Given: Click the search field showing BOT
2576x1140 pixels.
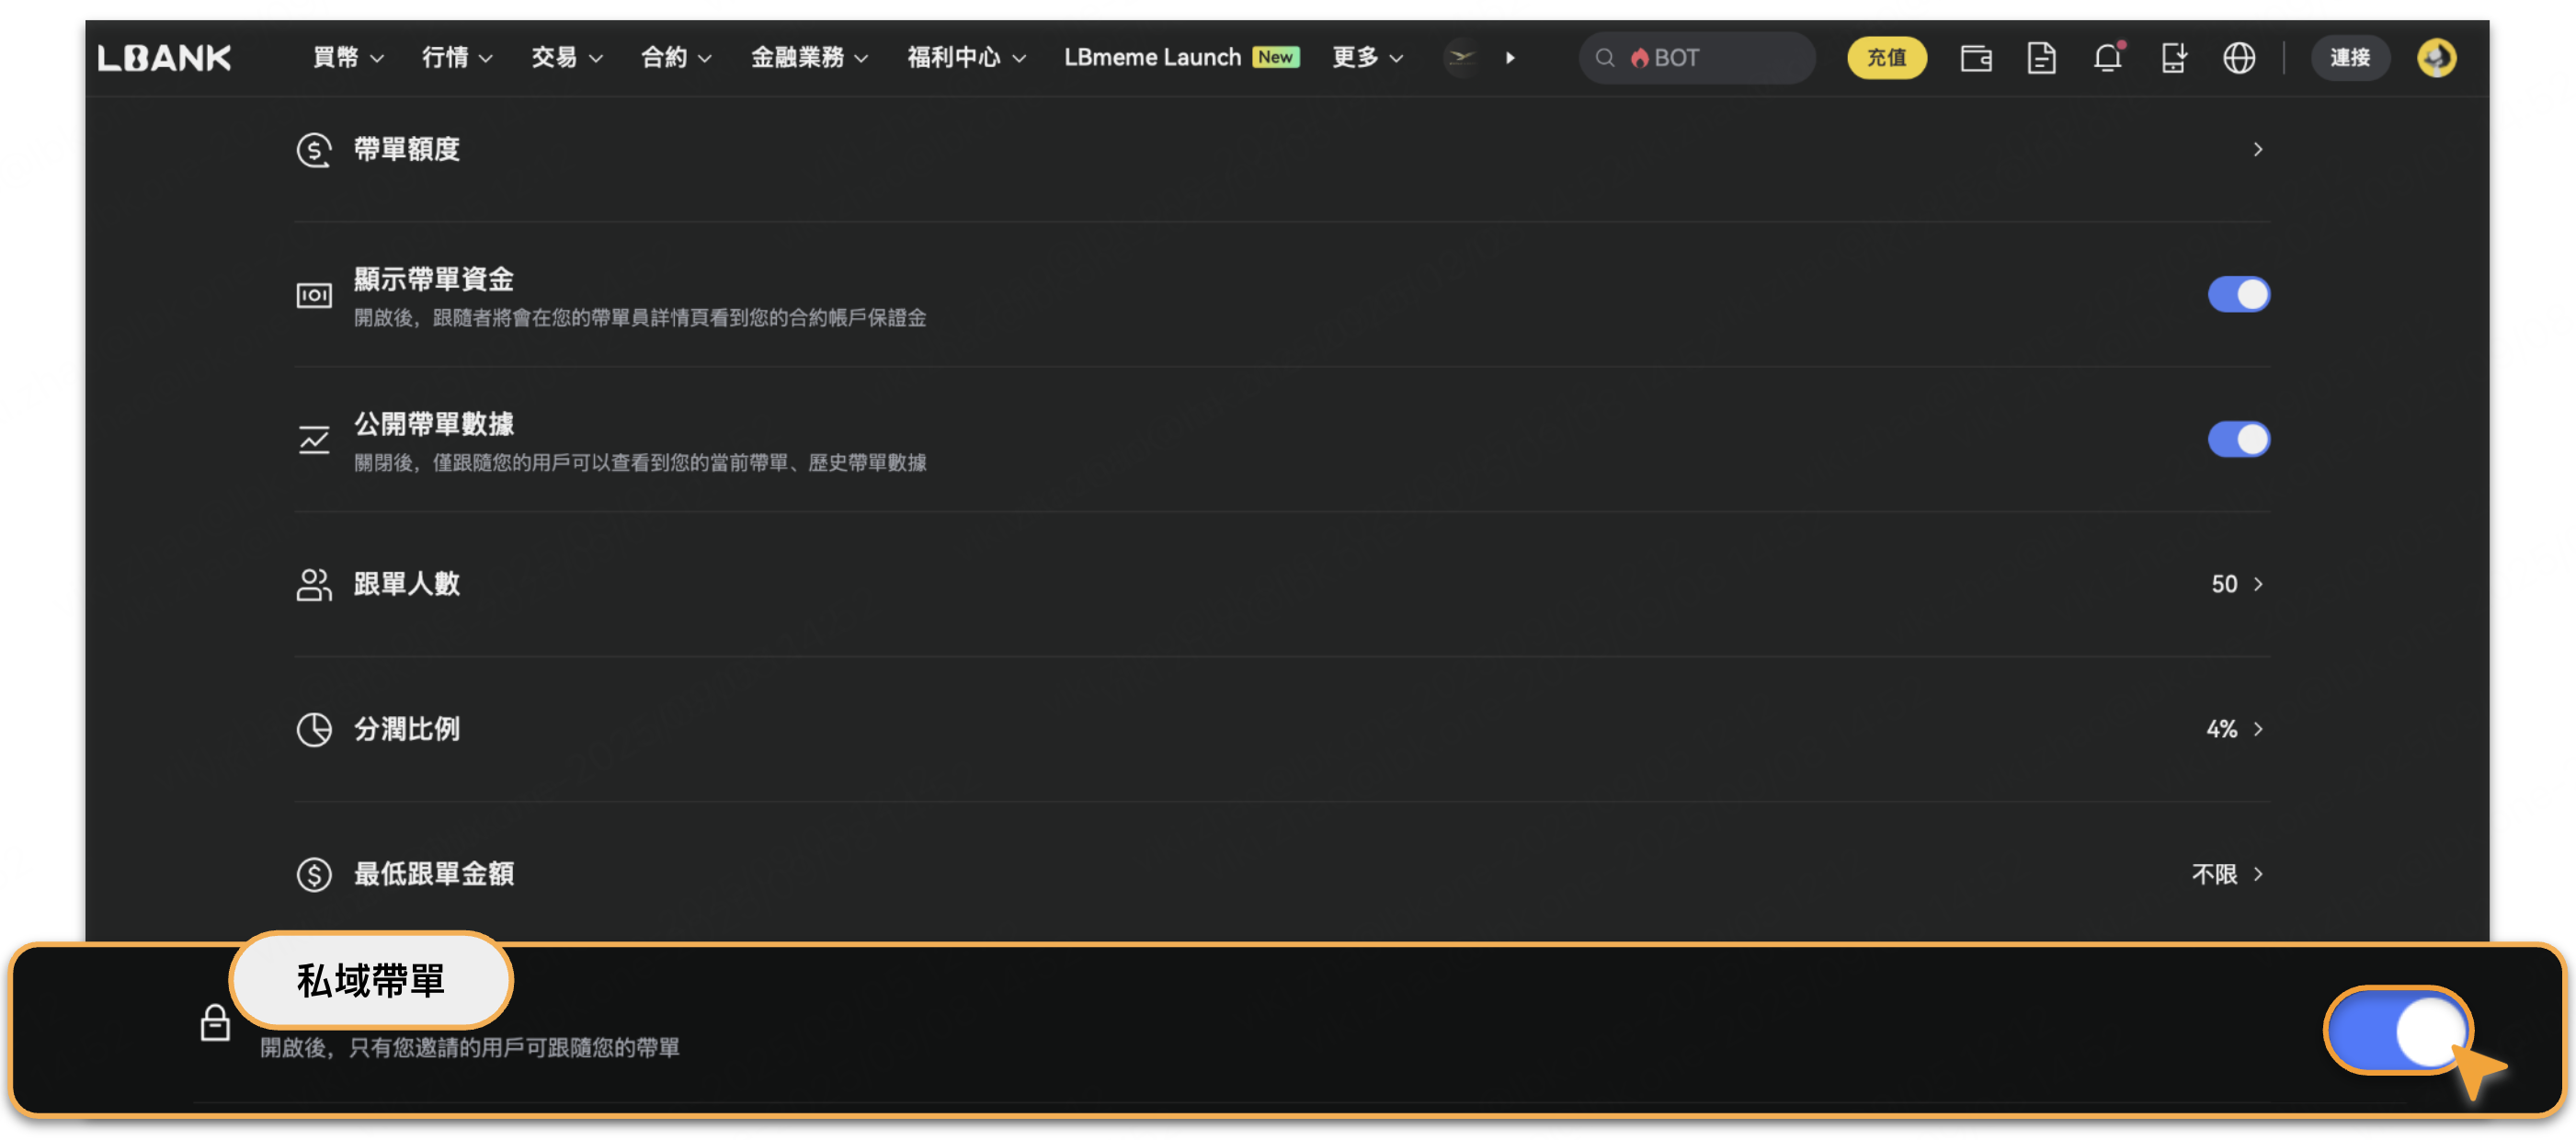Looking at the screenshot, I should click(1696, 58).
